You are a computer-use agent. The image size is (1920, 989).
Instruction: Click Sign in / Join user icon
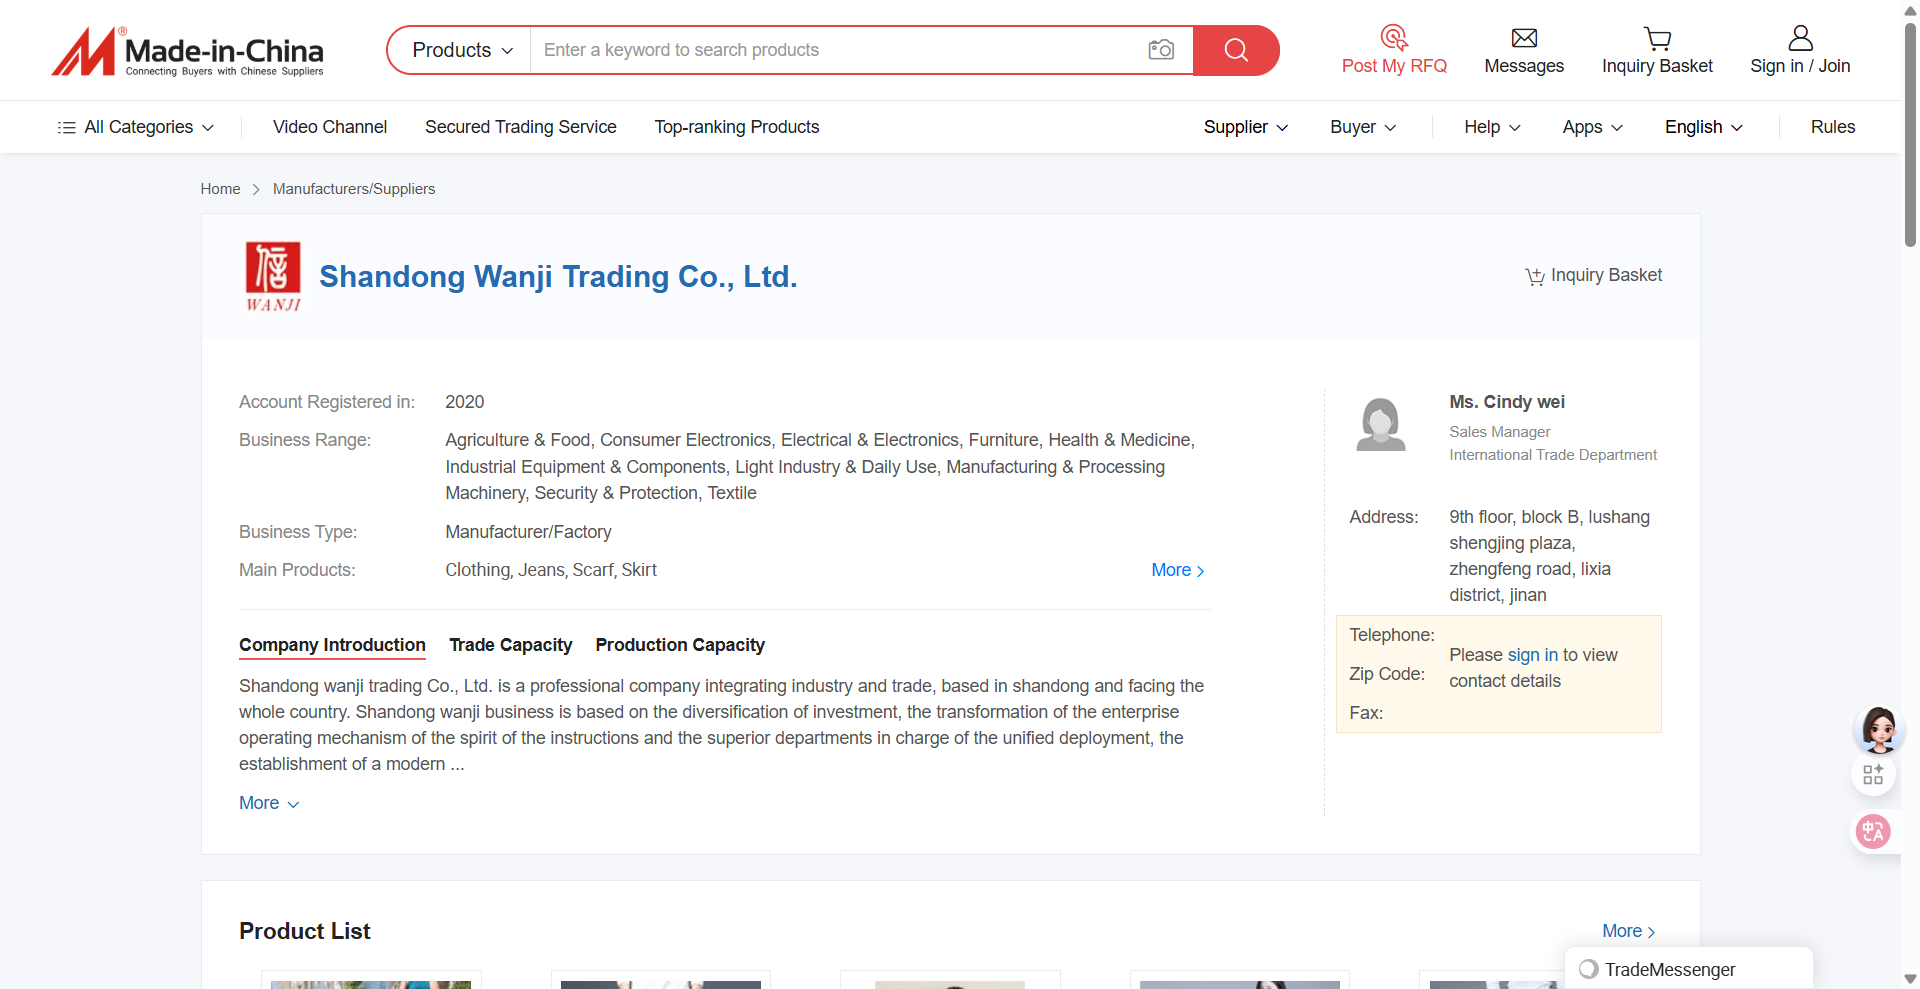1799,38
